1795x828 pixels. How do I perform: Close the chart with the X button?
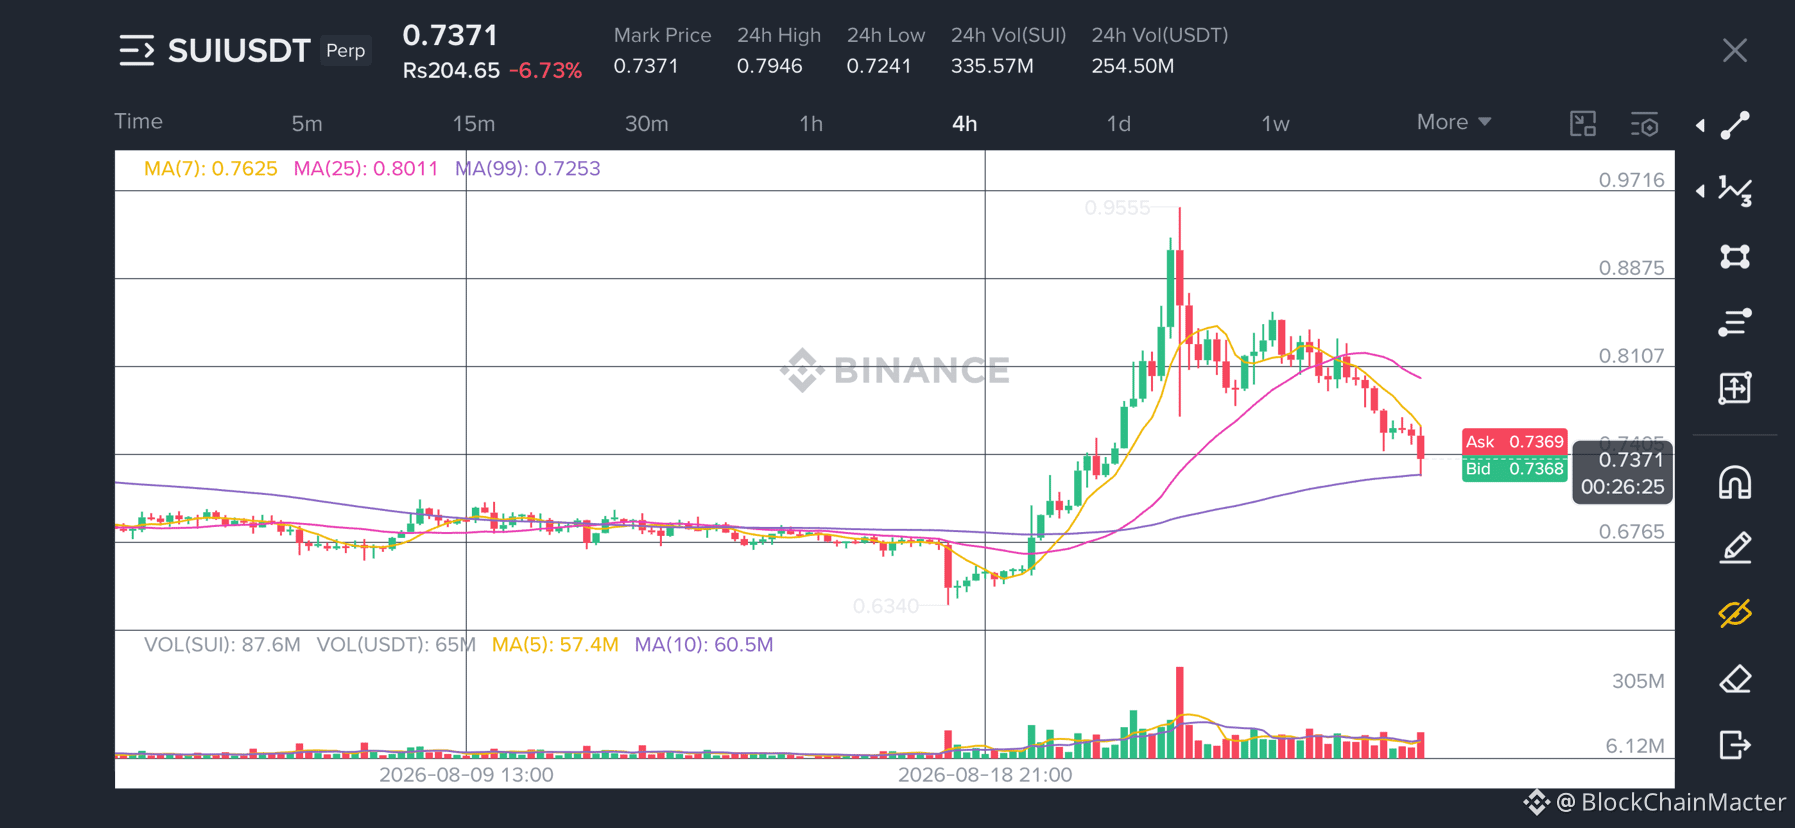1735,50
